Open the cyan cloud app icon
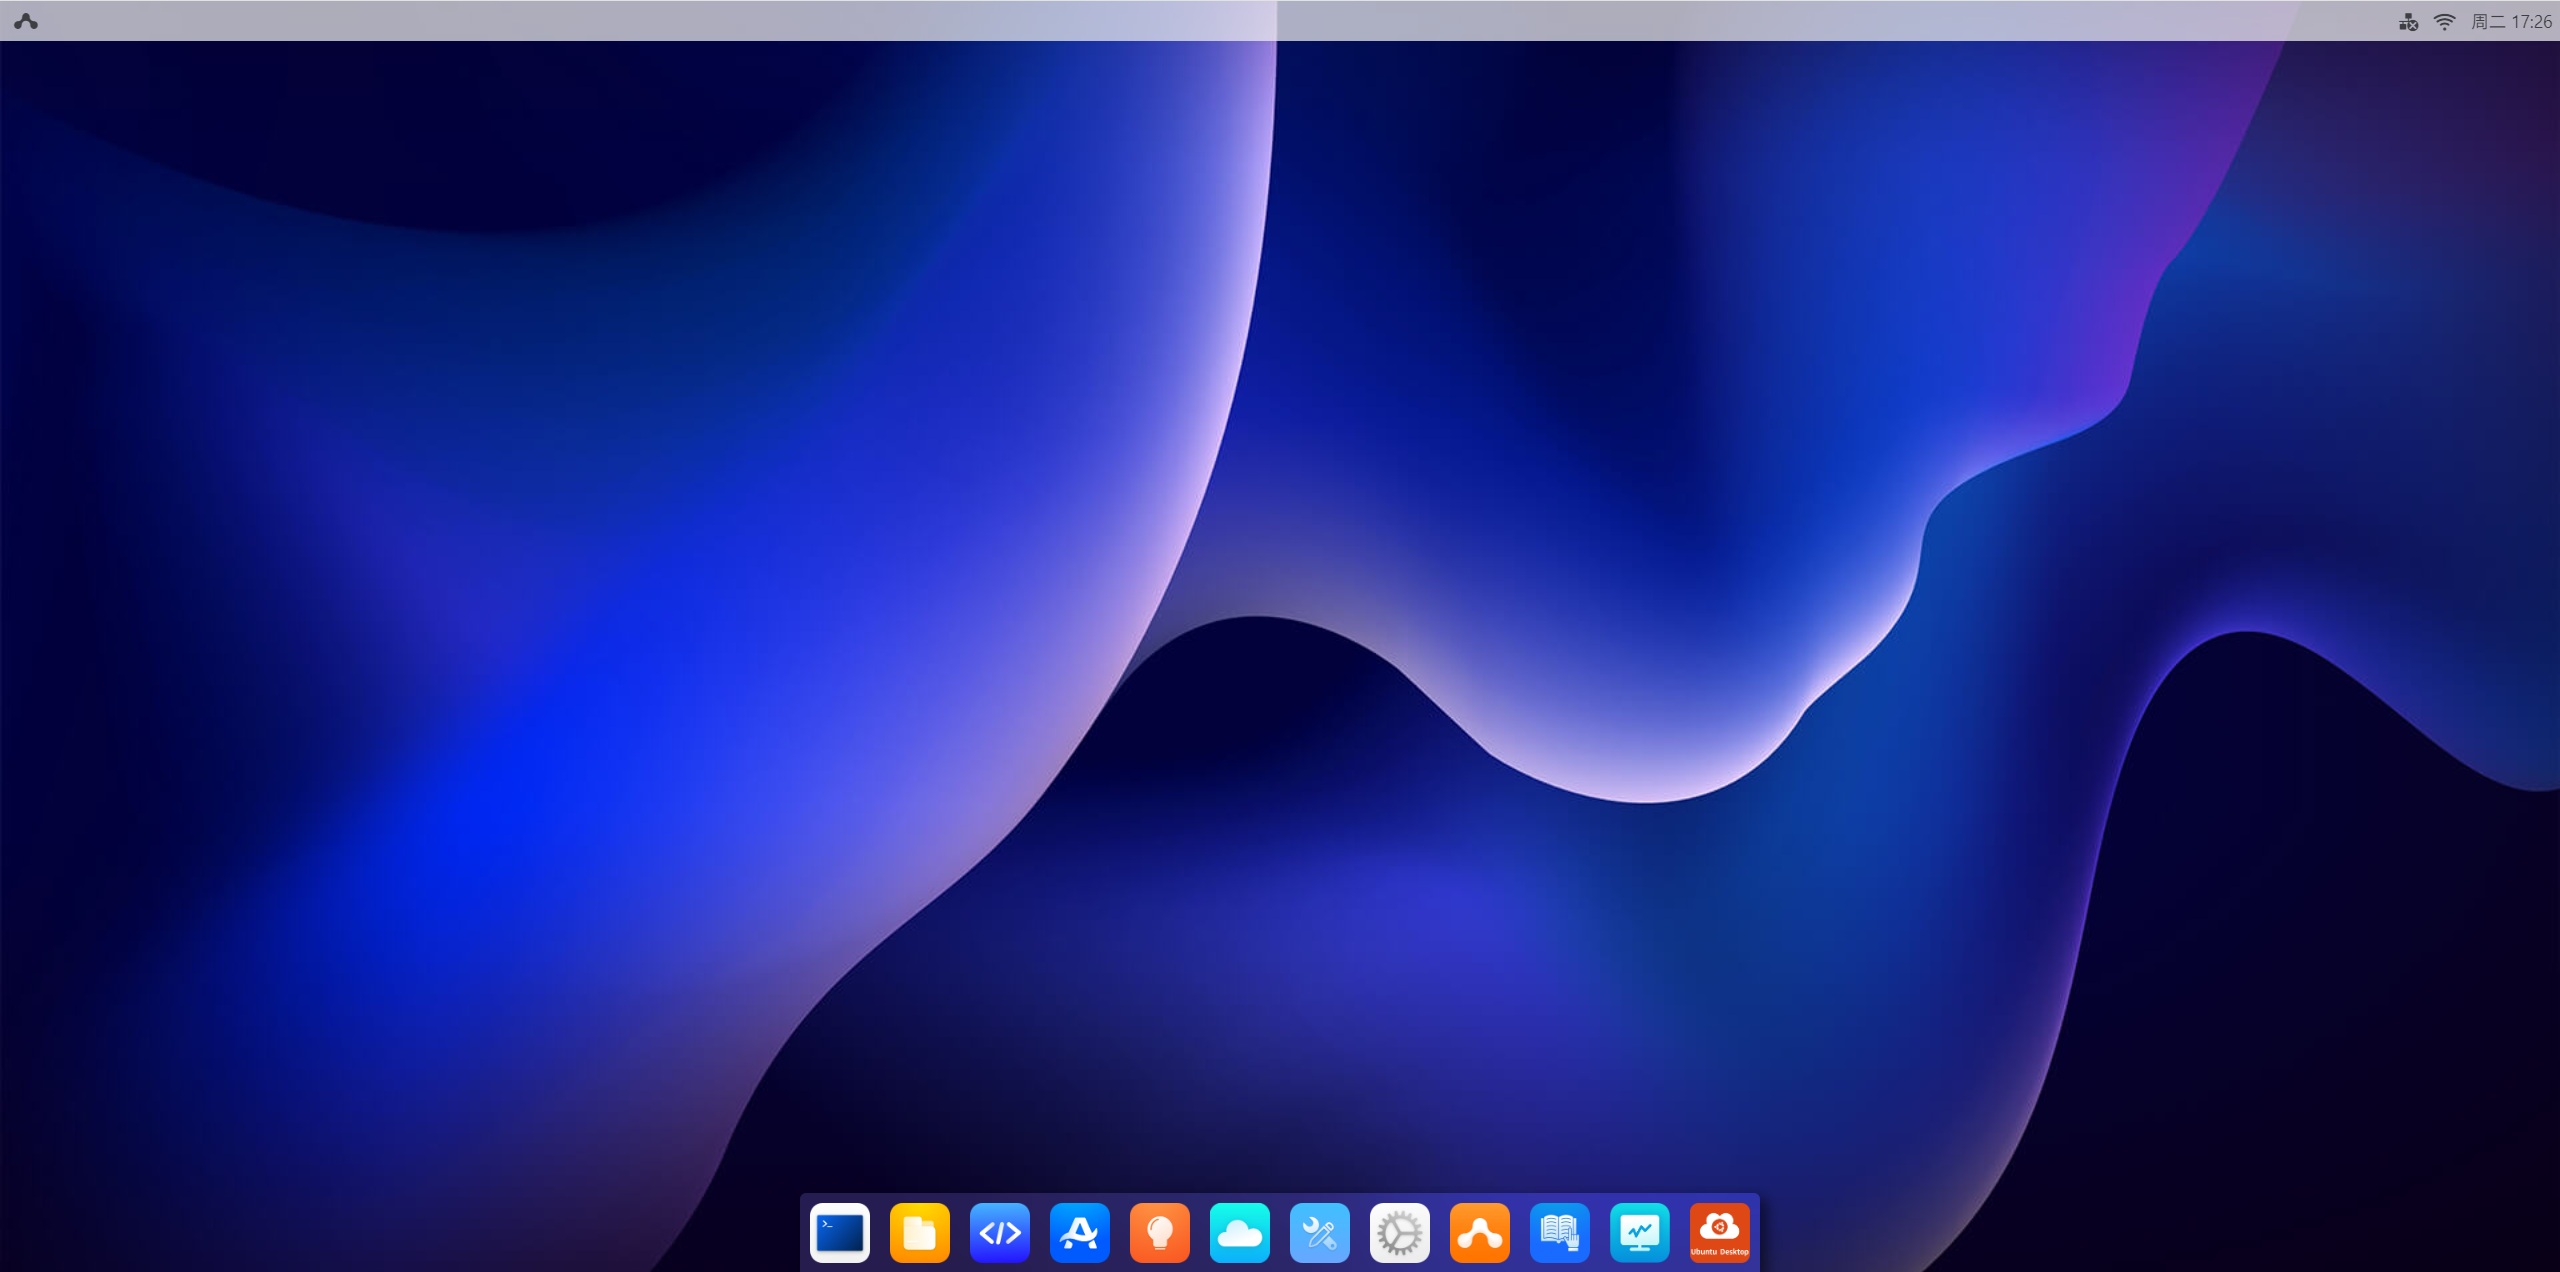2560x1272 pixels. 1239,1232
